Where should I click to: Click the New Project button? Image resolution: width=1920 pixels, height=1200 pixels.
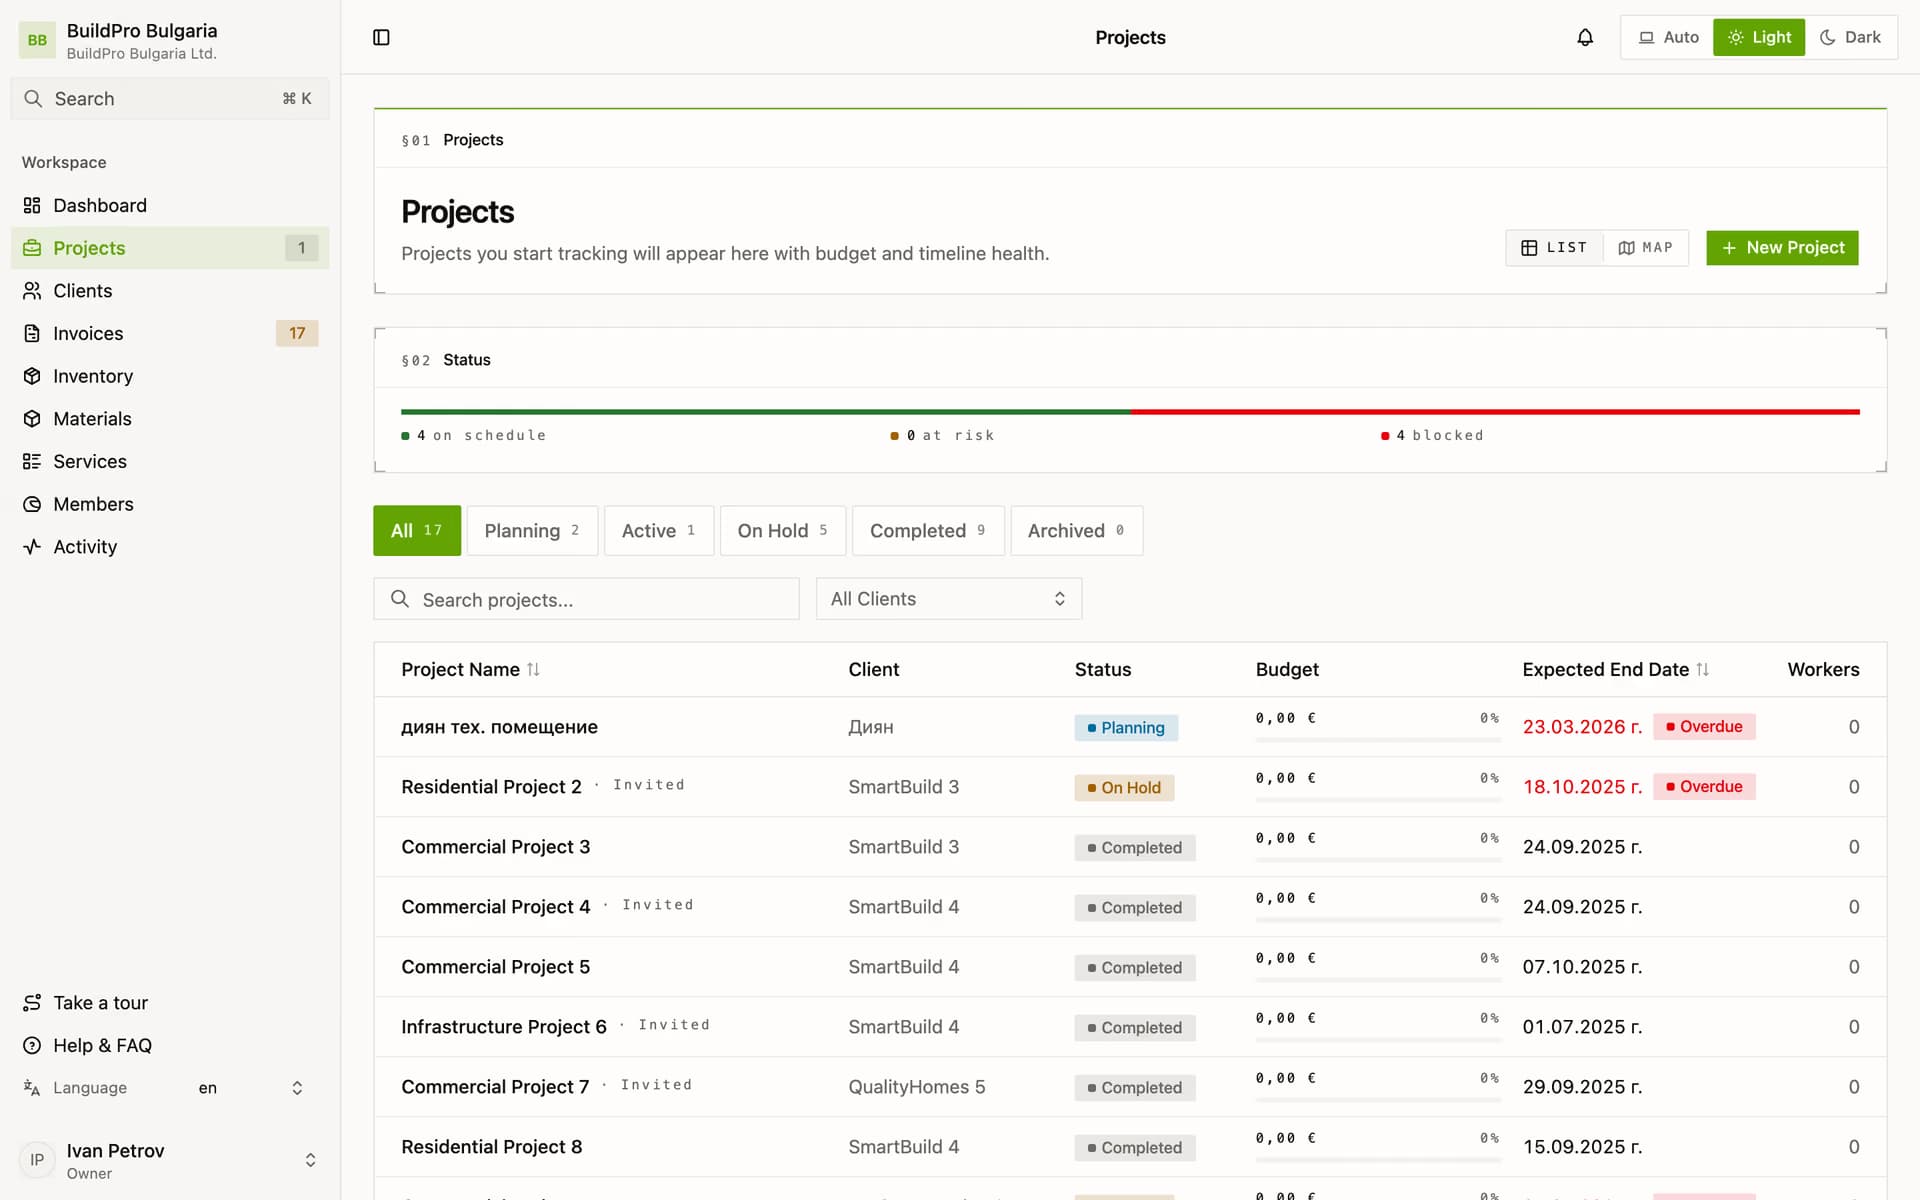[1782, 248]
